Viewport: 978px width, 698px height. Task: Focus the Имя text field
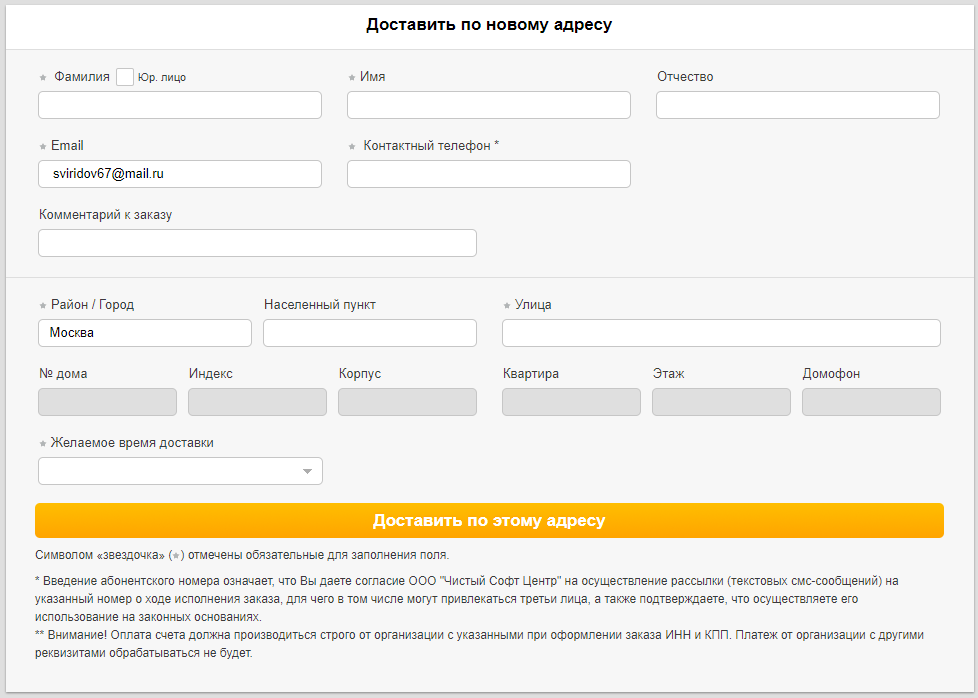pyautogui.click(x=488, y=105)
